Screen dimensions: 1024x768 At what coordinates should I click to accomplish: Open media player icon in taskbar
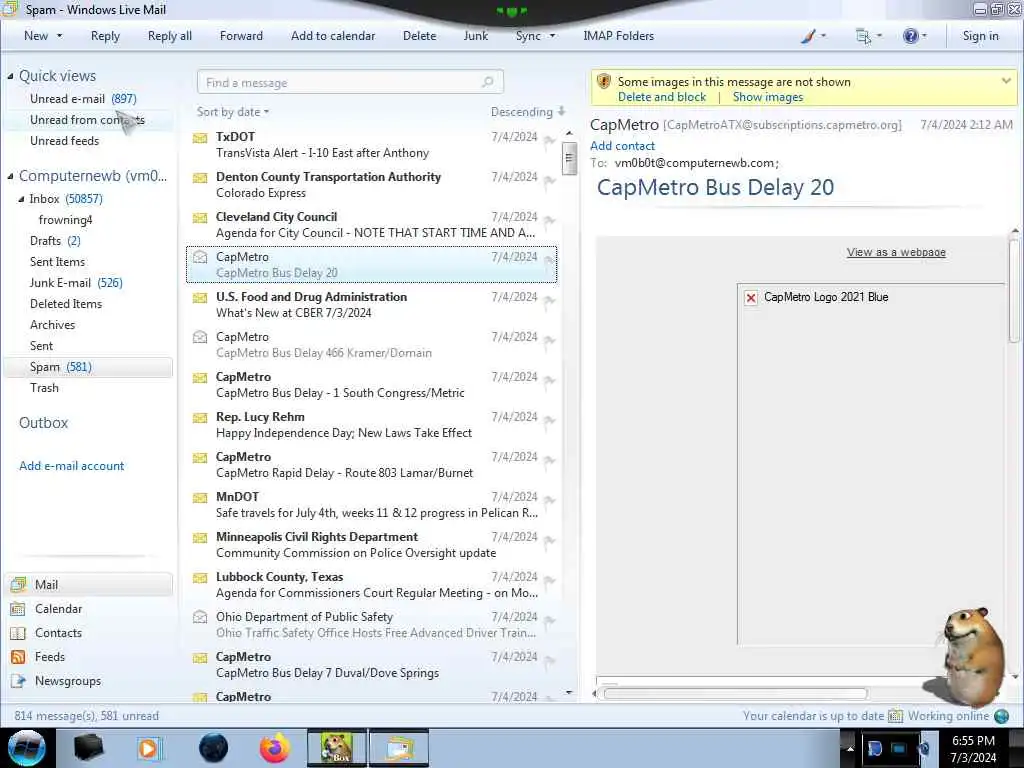(x=149, y=748)
